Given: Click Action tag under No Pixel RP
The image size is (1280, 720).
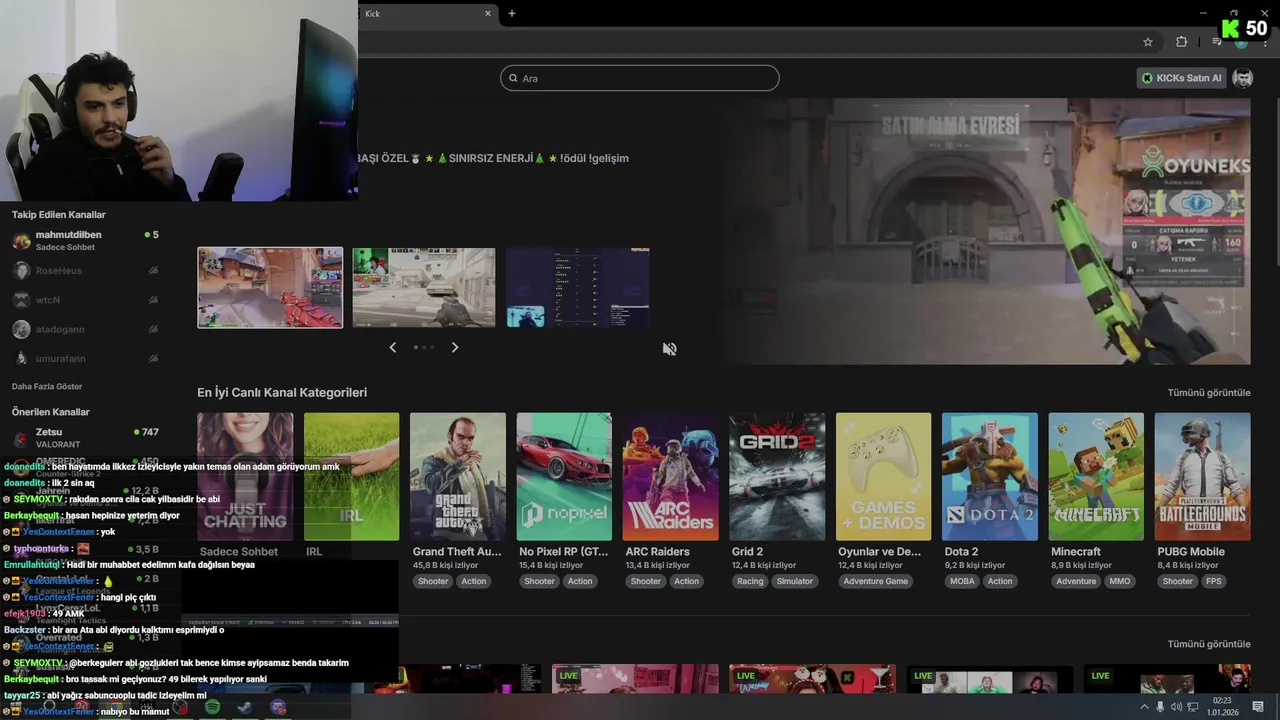Looking at the screenshot, I should coord(580,581).
